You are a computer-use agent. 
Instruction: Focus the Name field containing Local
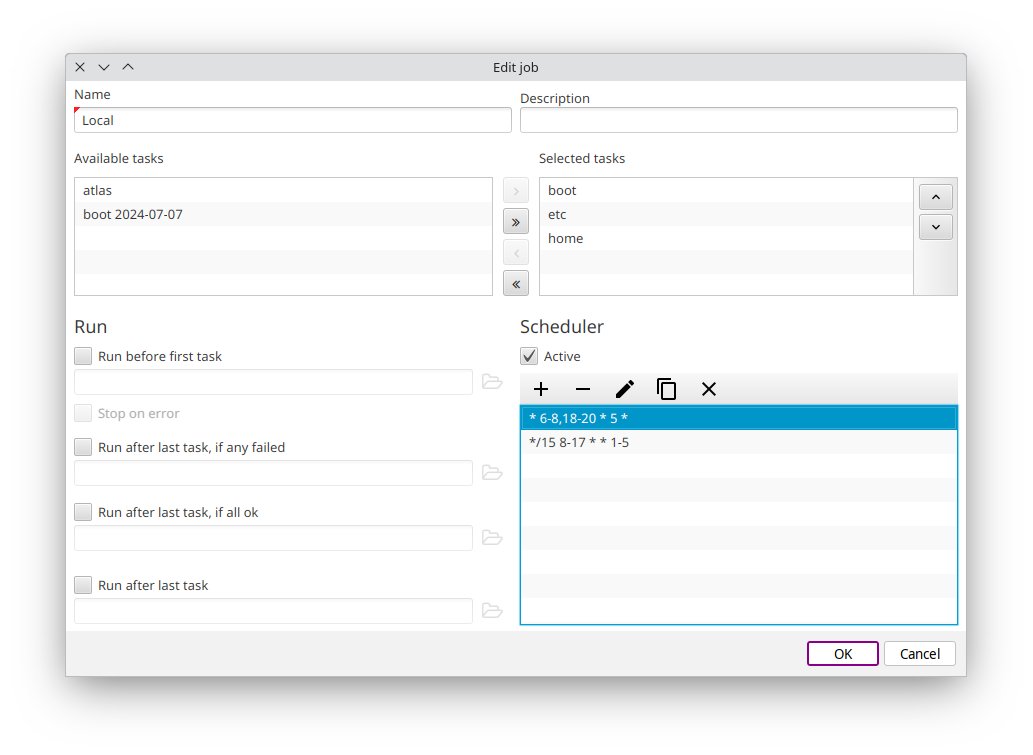point(293,121)
